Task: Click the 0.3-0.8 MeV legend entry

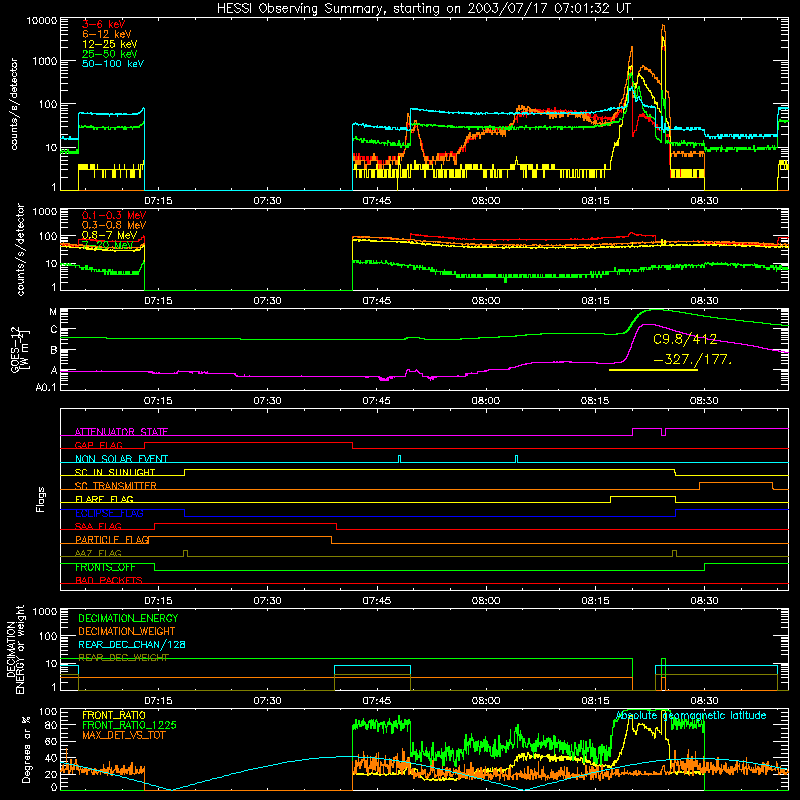Action: click(x=114, y=225)
